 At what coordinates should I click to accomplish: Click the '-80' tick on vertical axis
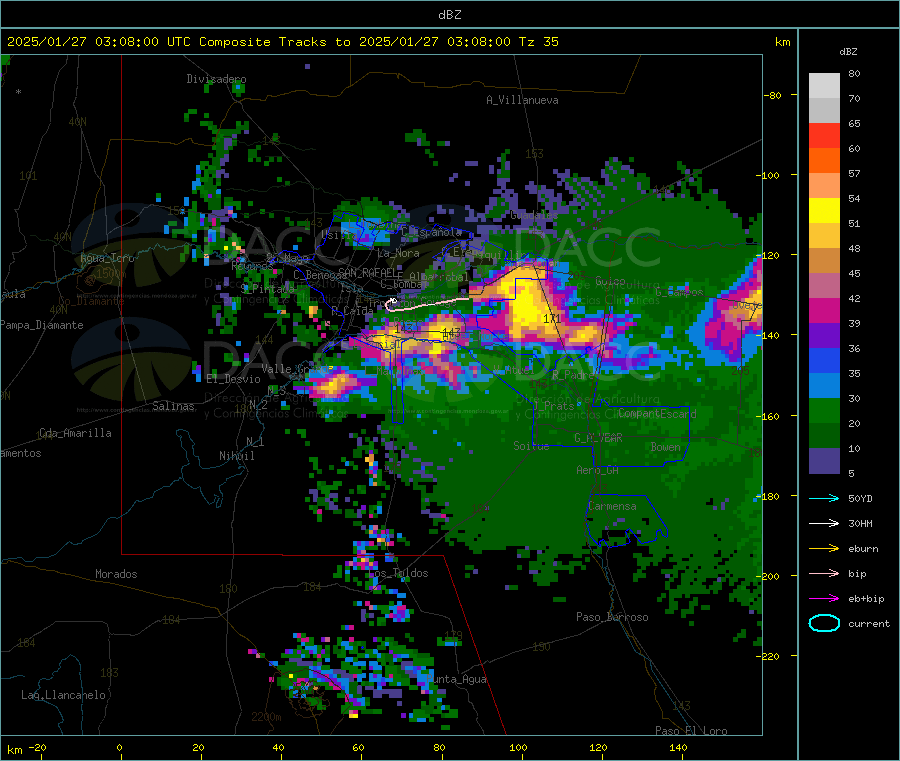(773, 95)
